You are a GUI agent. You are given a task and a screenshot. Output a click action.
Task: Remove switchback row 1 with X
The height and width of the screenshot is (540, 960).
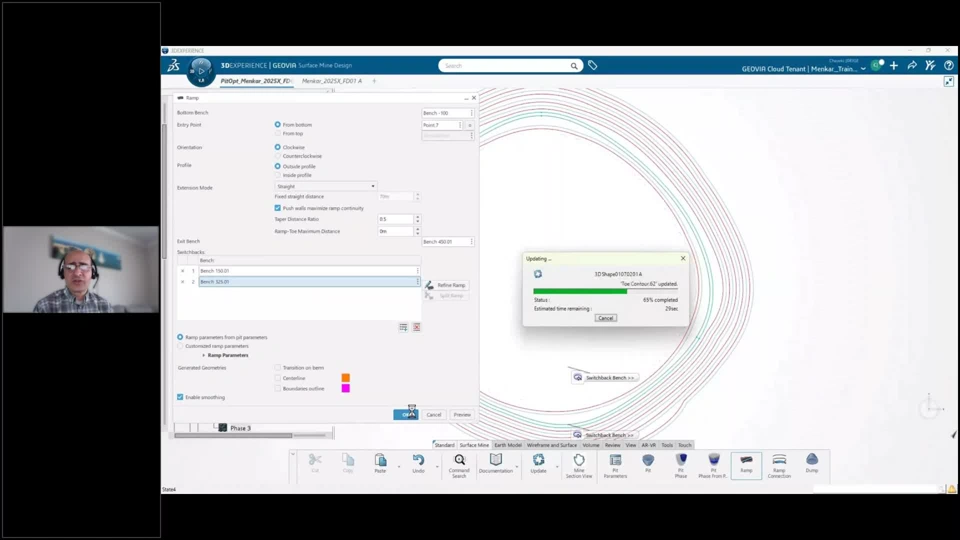coord(182,271)
